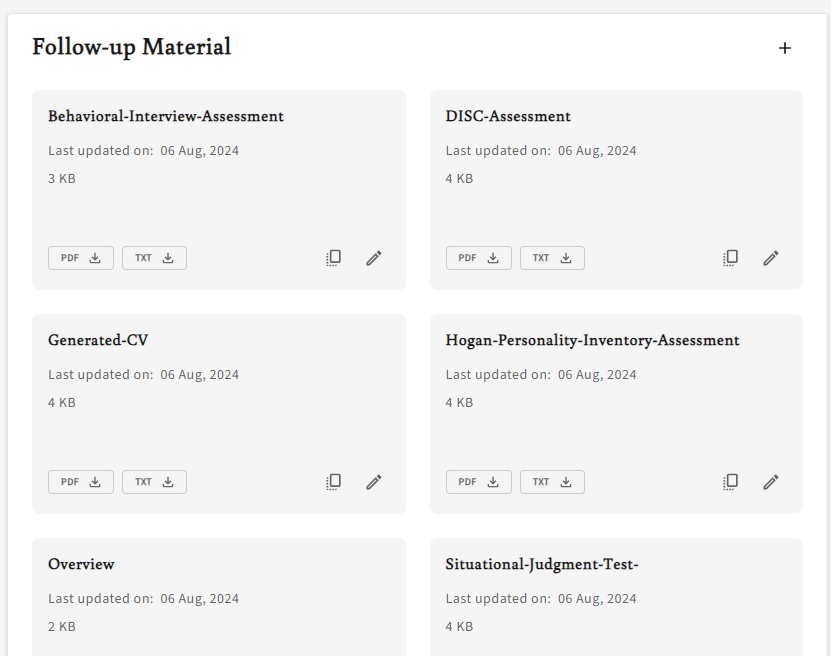The width and height of the screenshot is (831, 656).
Task: Open the Overview document card
Action: (x=81, y=564)
